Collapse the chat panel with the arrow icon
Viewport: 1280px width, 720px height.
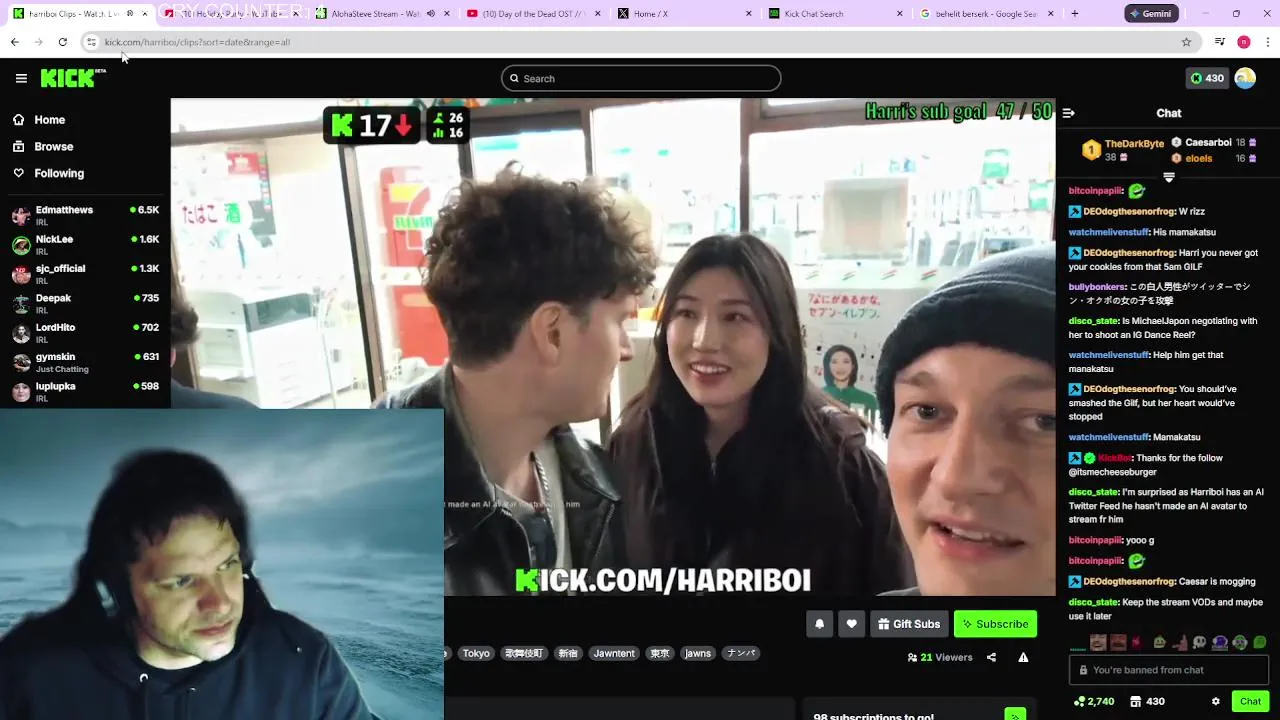point(1068,113)
